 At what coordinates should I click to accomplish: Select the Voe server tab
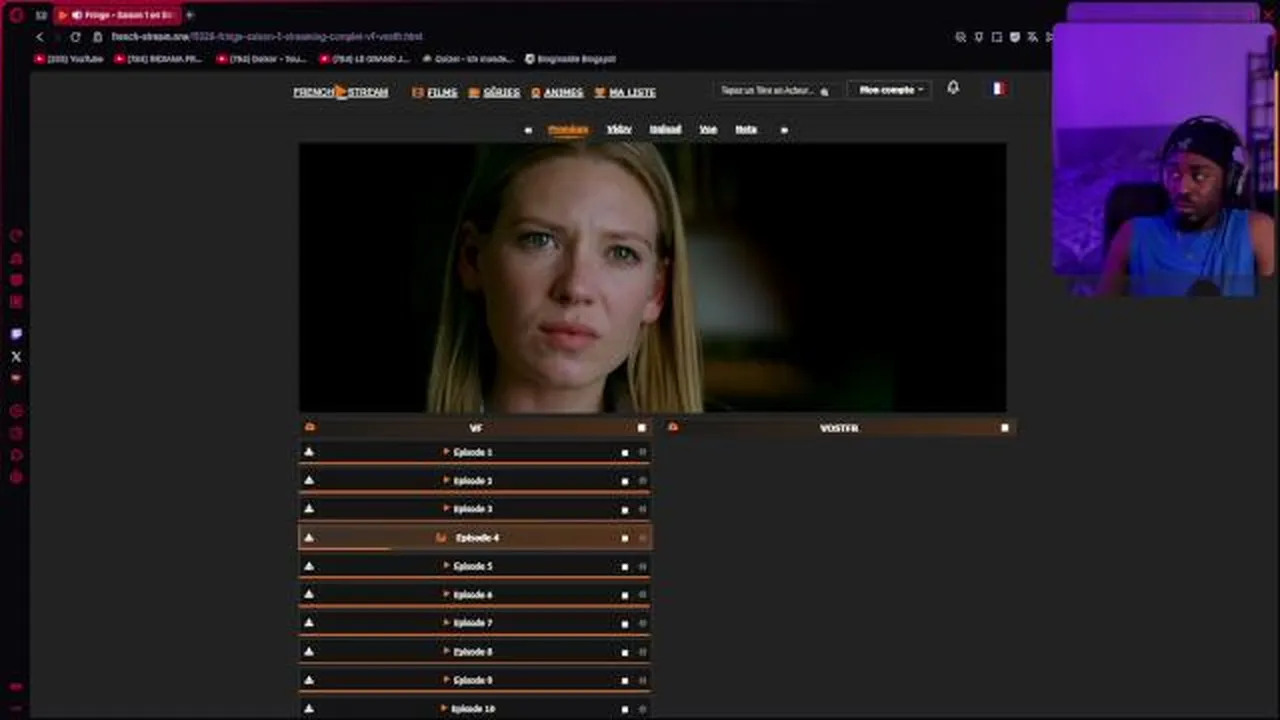pos(708,129)
